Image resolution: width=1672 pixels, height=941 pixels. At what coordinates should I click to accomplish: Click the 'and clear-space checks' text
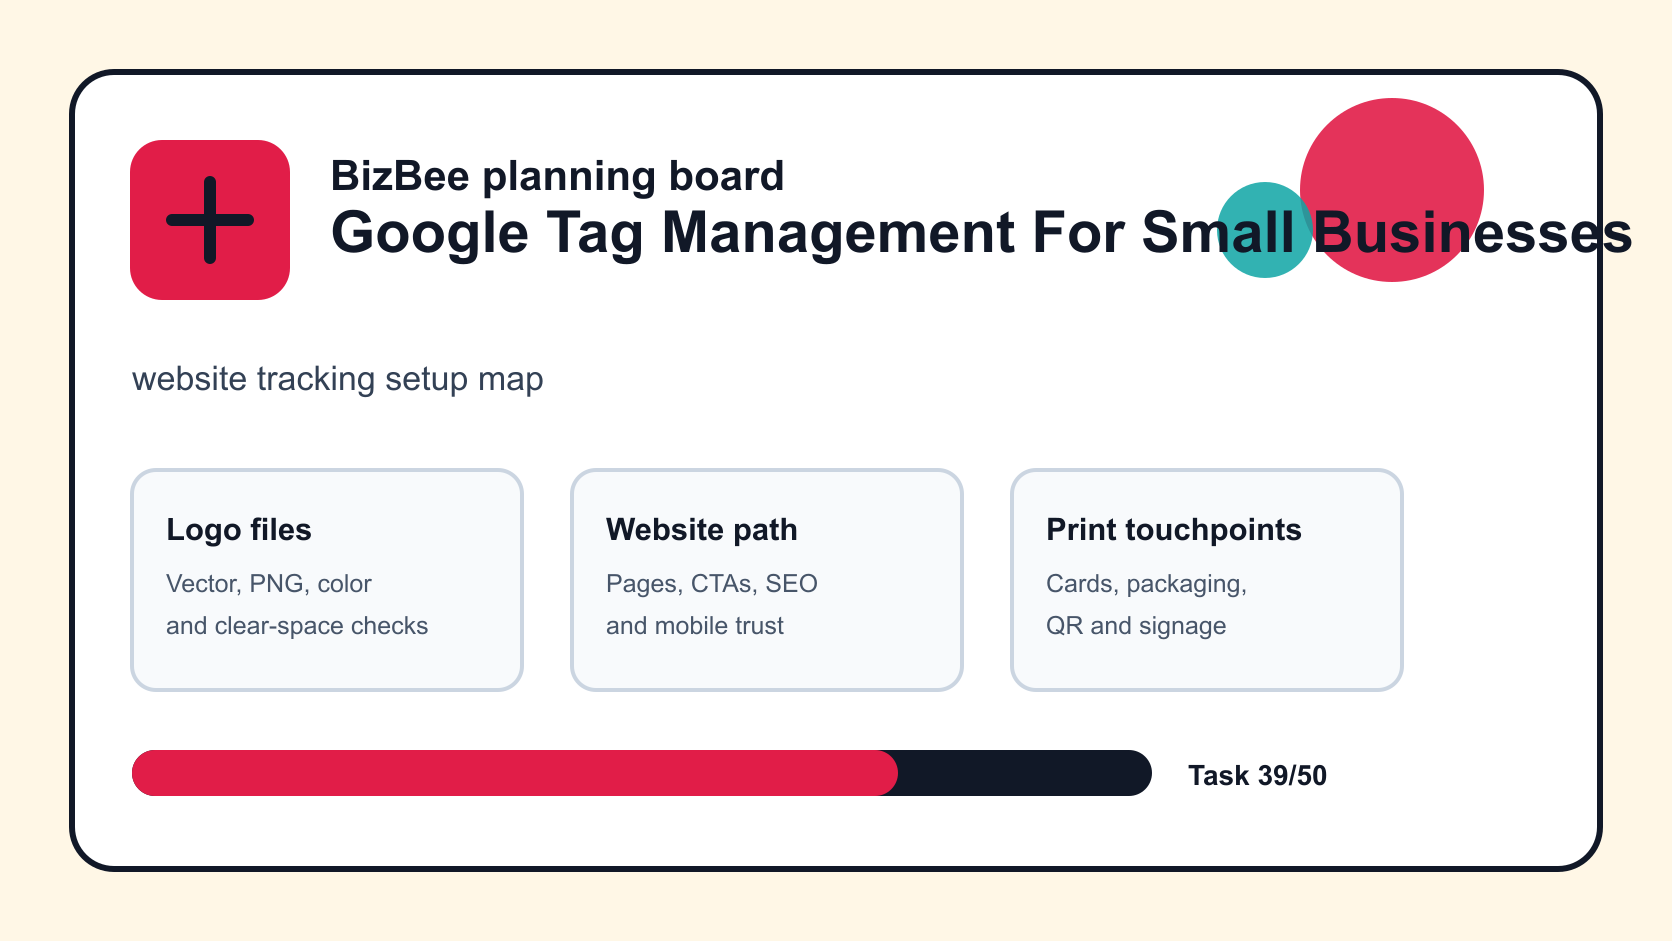[297, 626]
